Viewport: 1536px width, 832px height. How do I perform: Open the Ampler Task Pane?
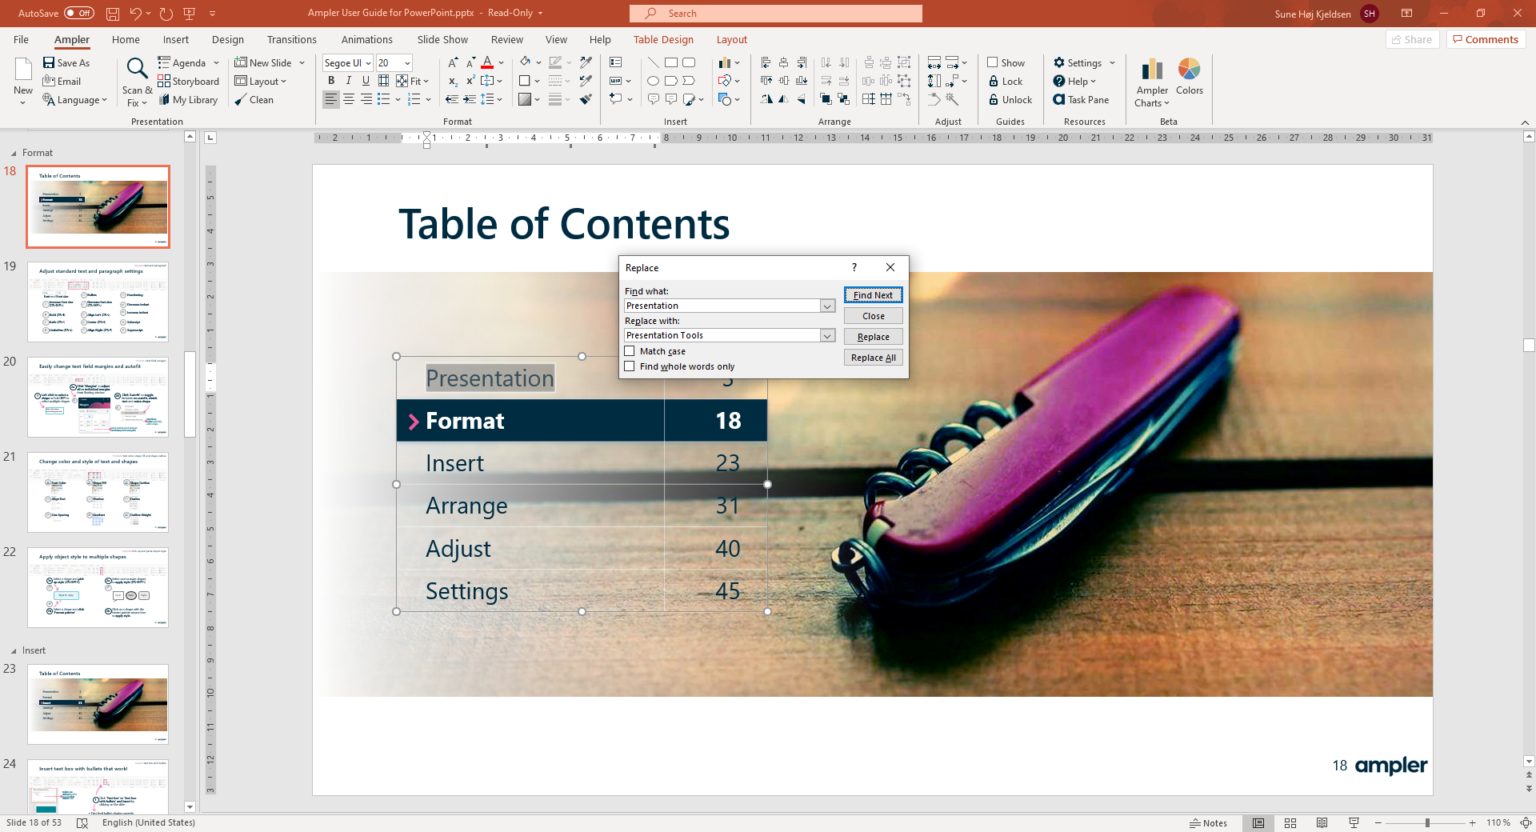[1081, 99]
